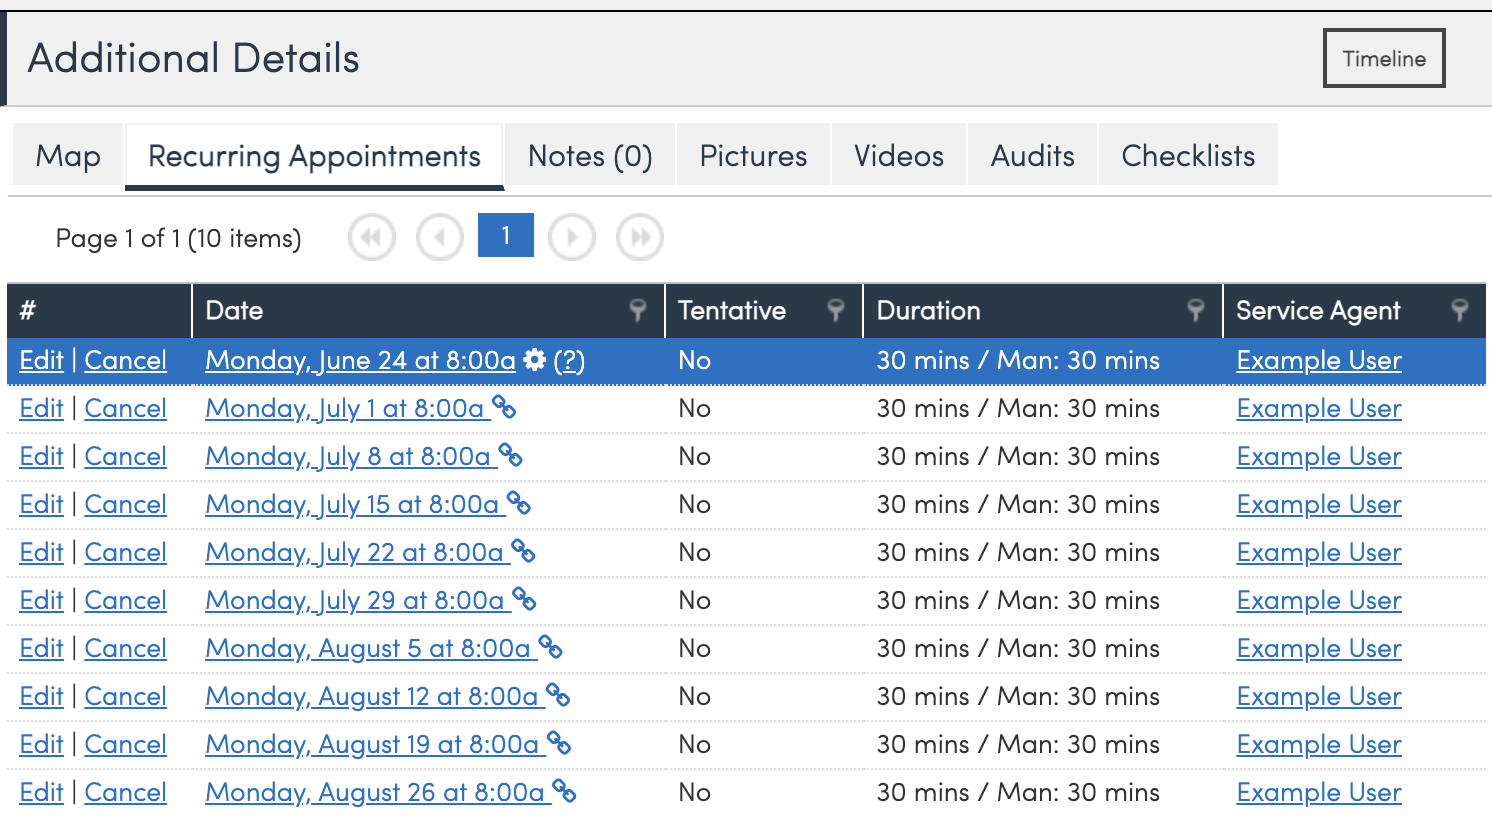Cancel the Monday, August 12 appointment
Screen dimensions: 1492x826
[x=125, y=696]
